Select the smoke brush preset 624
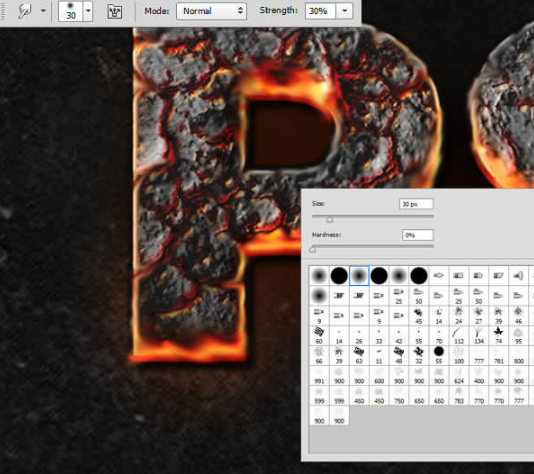Screen dimensions: 534x474 459,376
